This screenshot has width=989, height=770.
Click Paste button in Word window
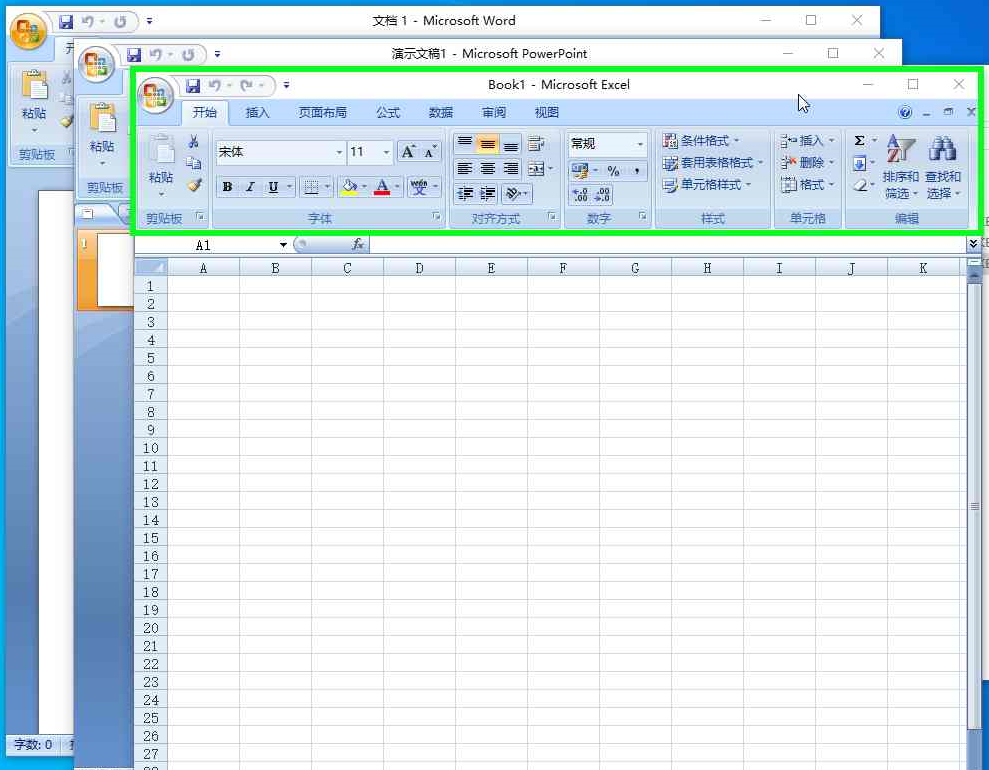[34, 101]
